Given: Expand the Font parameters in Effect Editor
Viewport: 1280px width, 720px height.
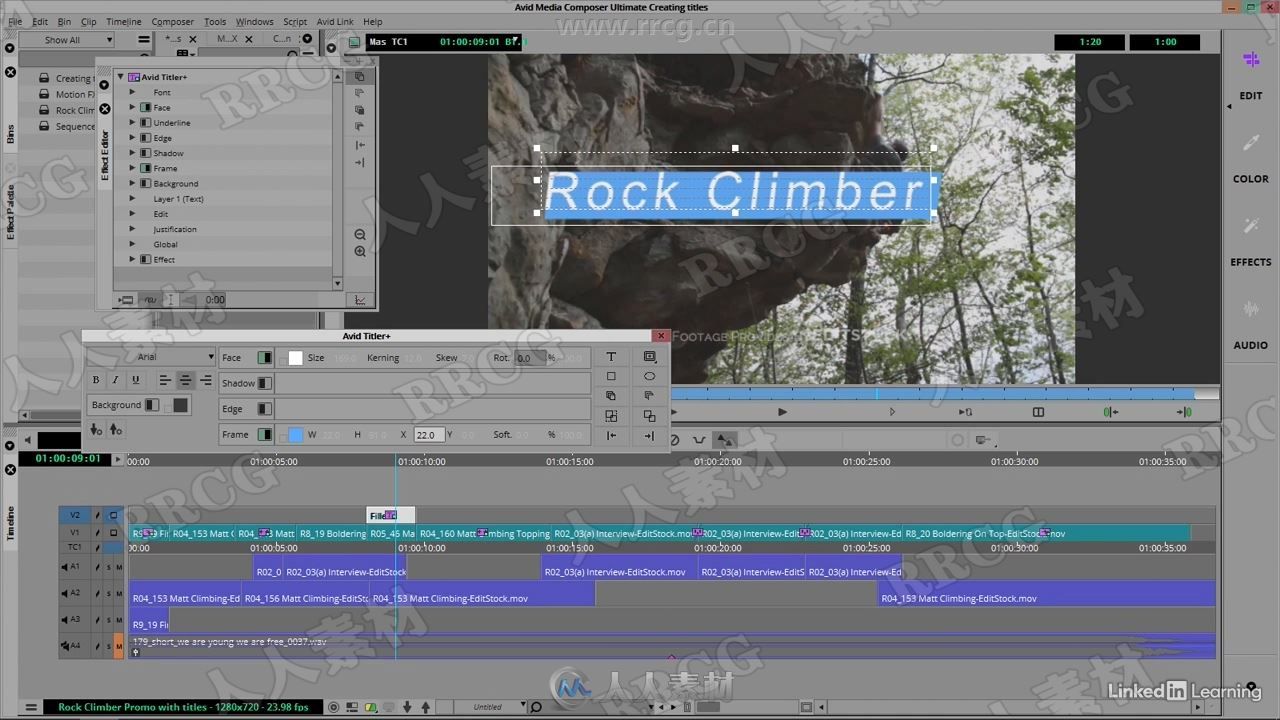Looking at the screenshot, I should coord(132,92).
